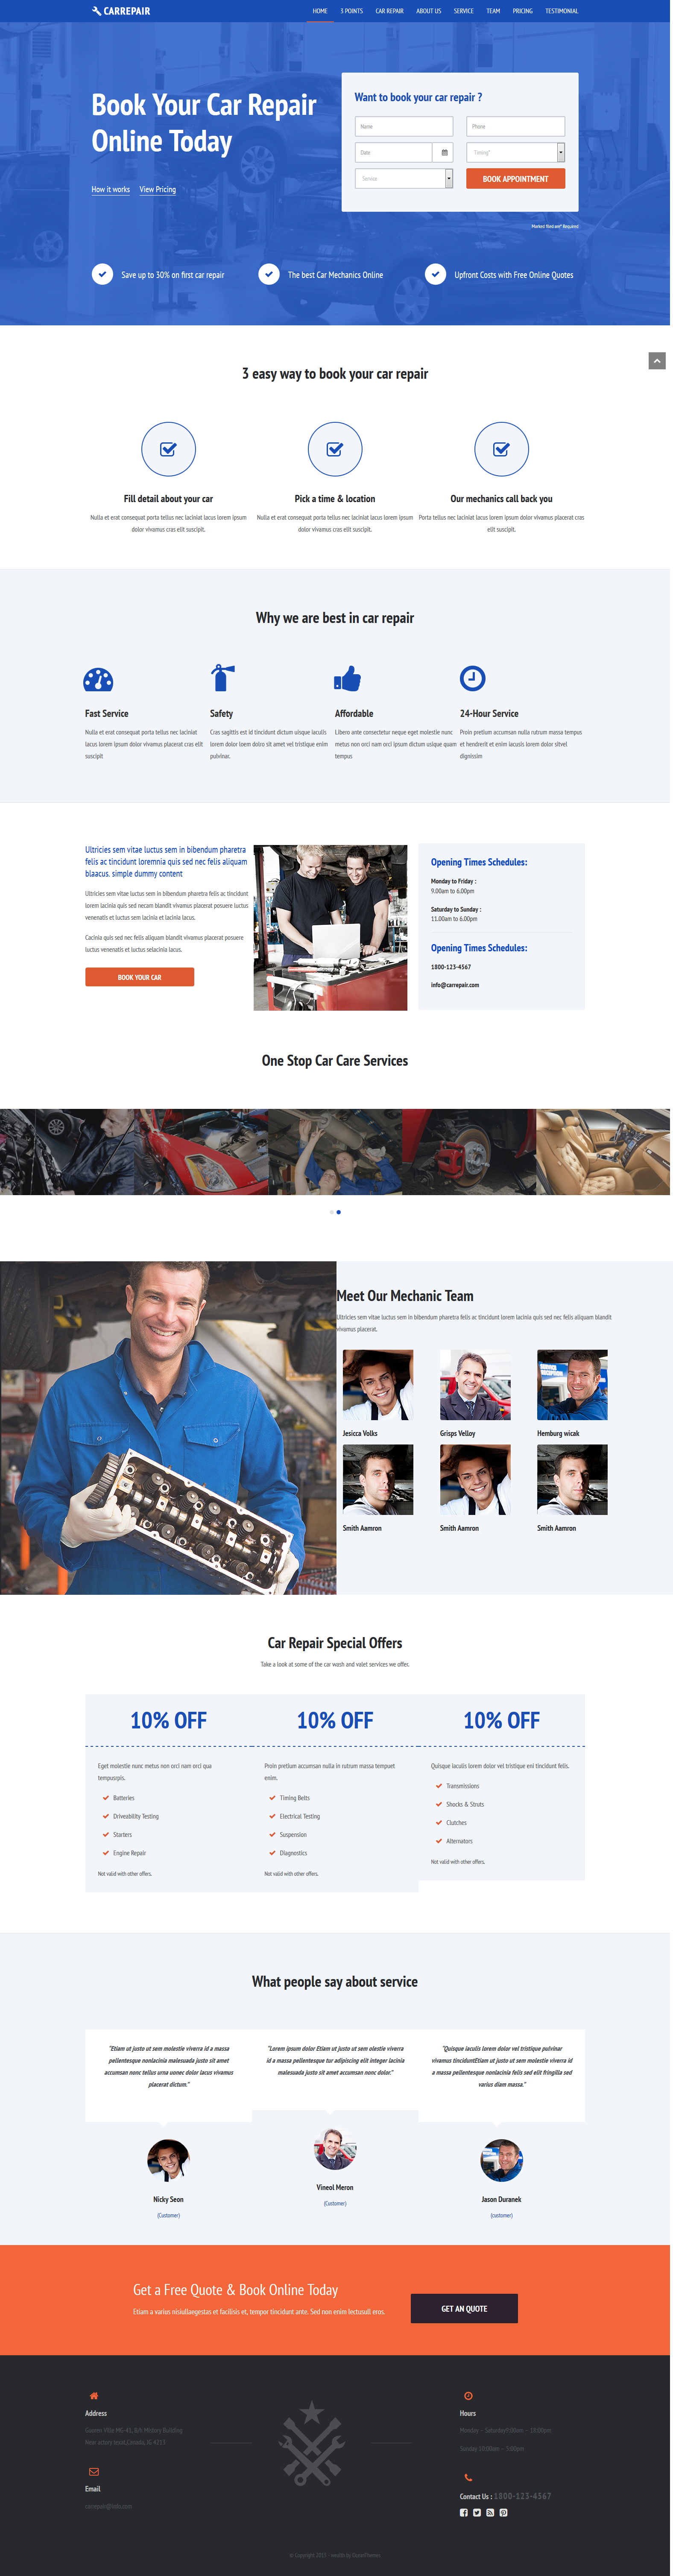Click the Name input field
Image resolution: width=673 pixels, height=2576 pixels.
(x=404, y=126)
